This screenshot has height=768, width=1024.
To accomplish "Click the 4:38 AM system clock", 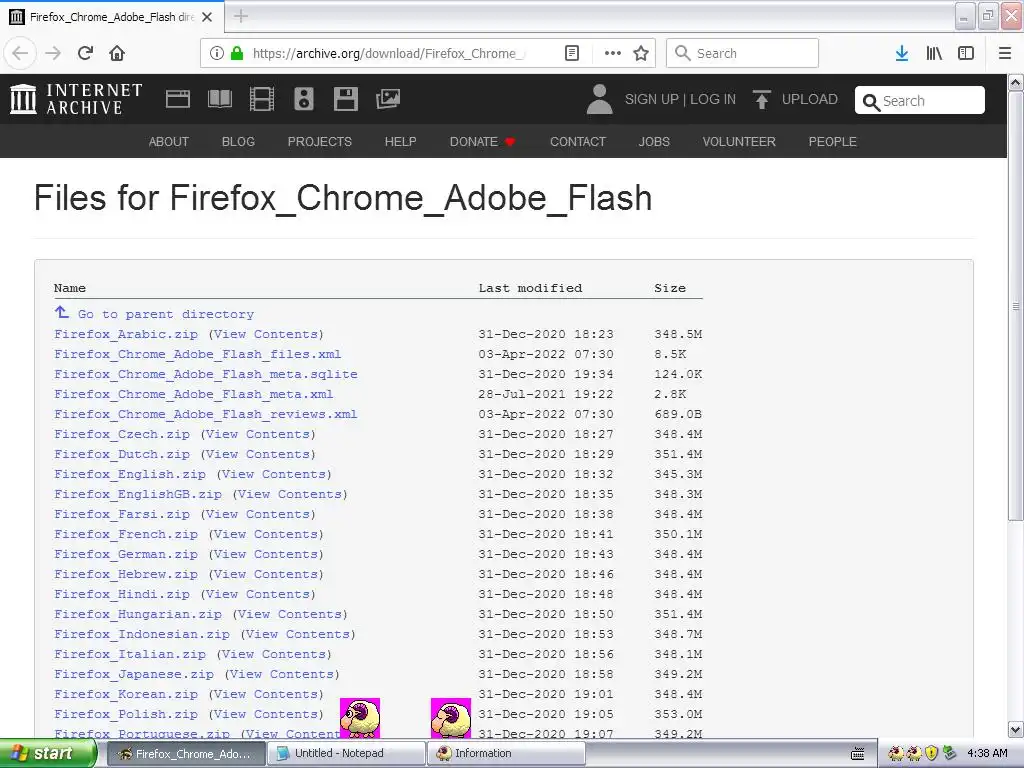I will [987, 754].
